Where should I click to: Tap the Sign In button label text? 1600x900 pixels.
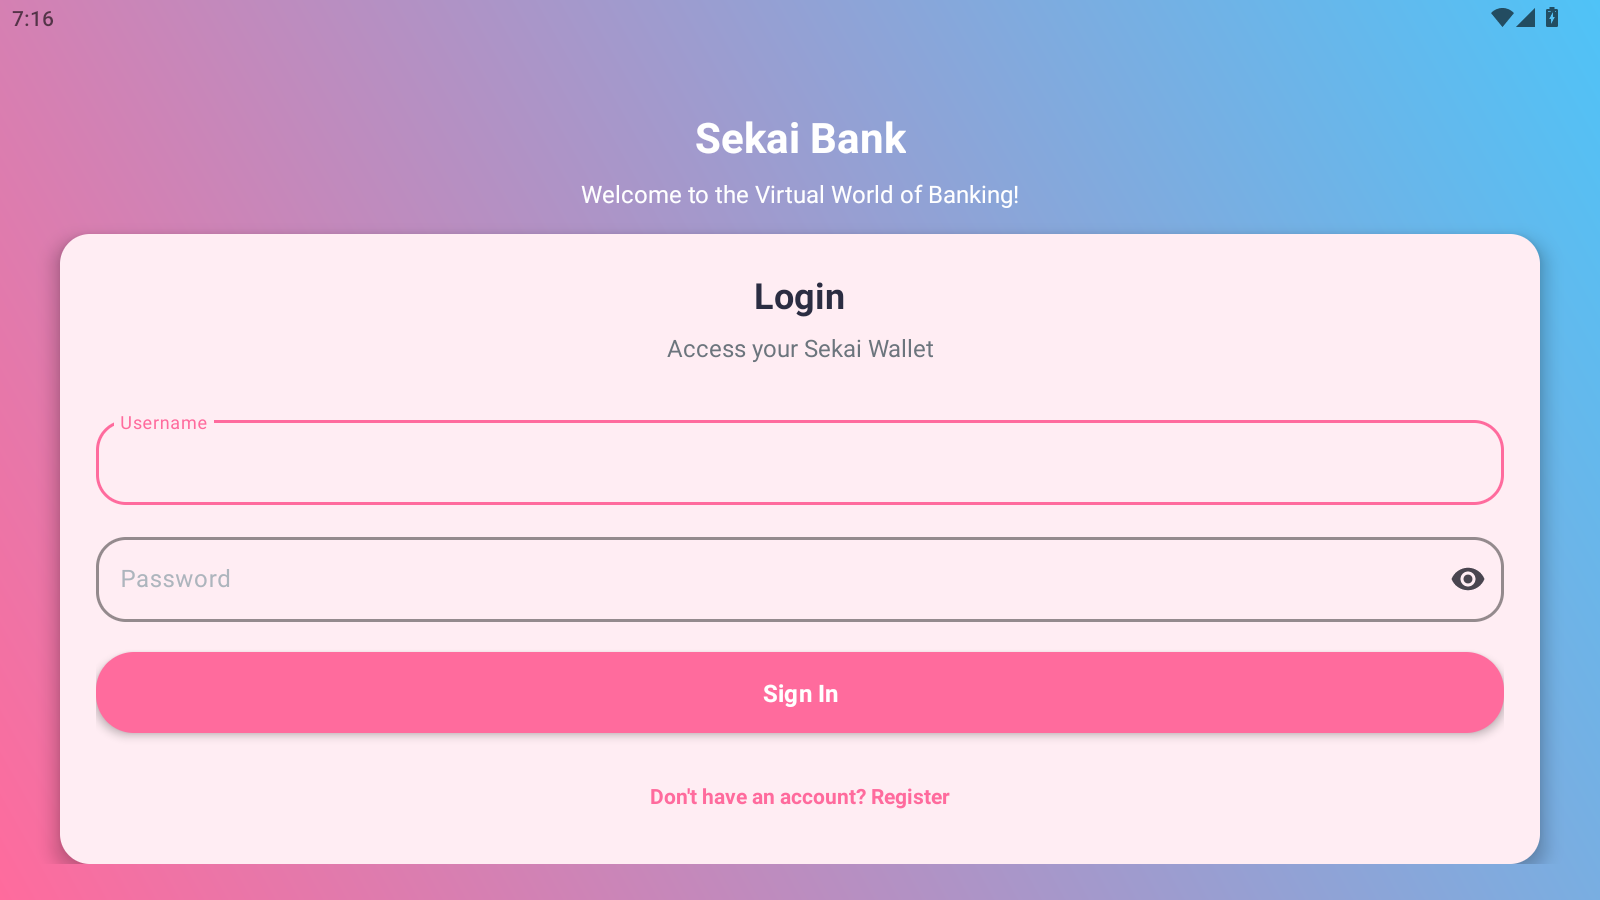[x=800, y=694]
